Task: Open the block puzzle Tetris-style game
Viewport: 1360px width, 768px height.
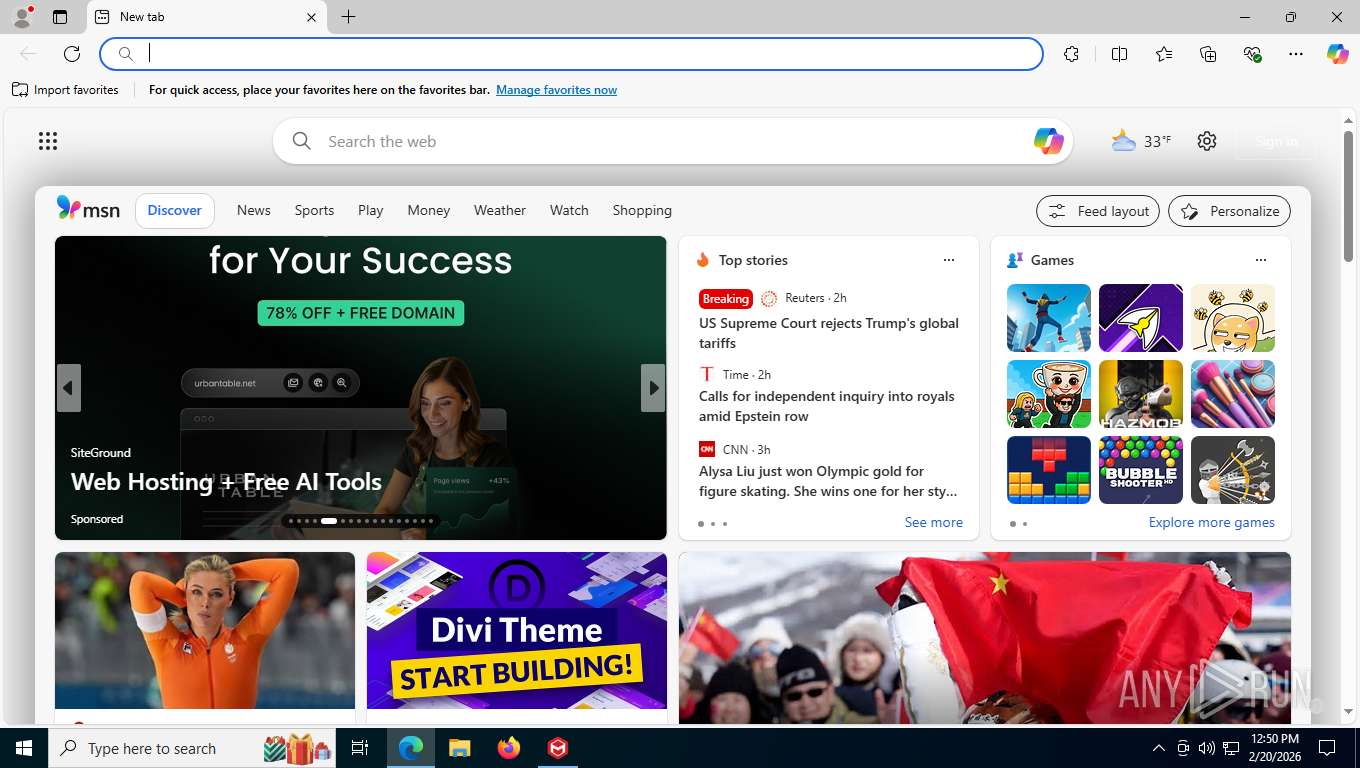Action: click(x=1049, y=470)
